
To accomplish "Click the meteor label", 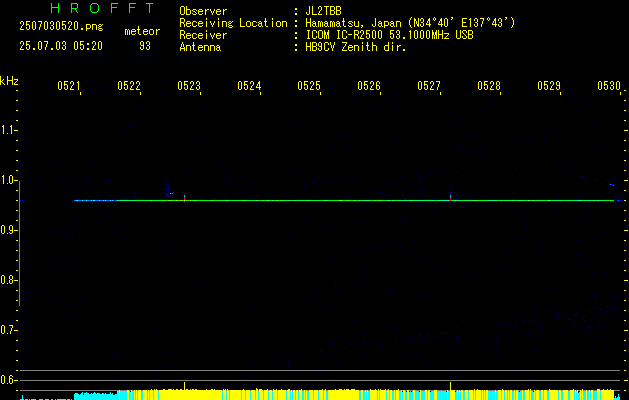I will 142,31.
